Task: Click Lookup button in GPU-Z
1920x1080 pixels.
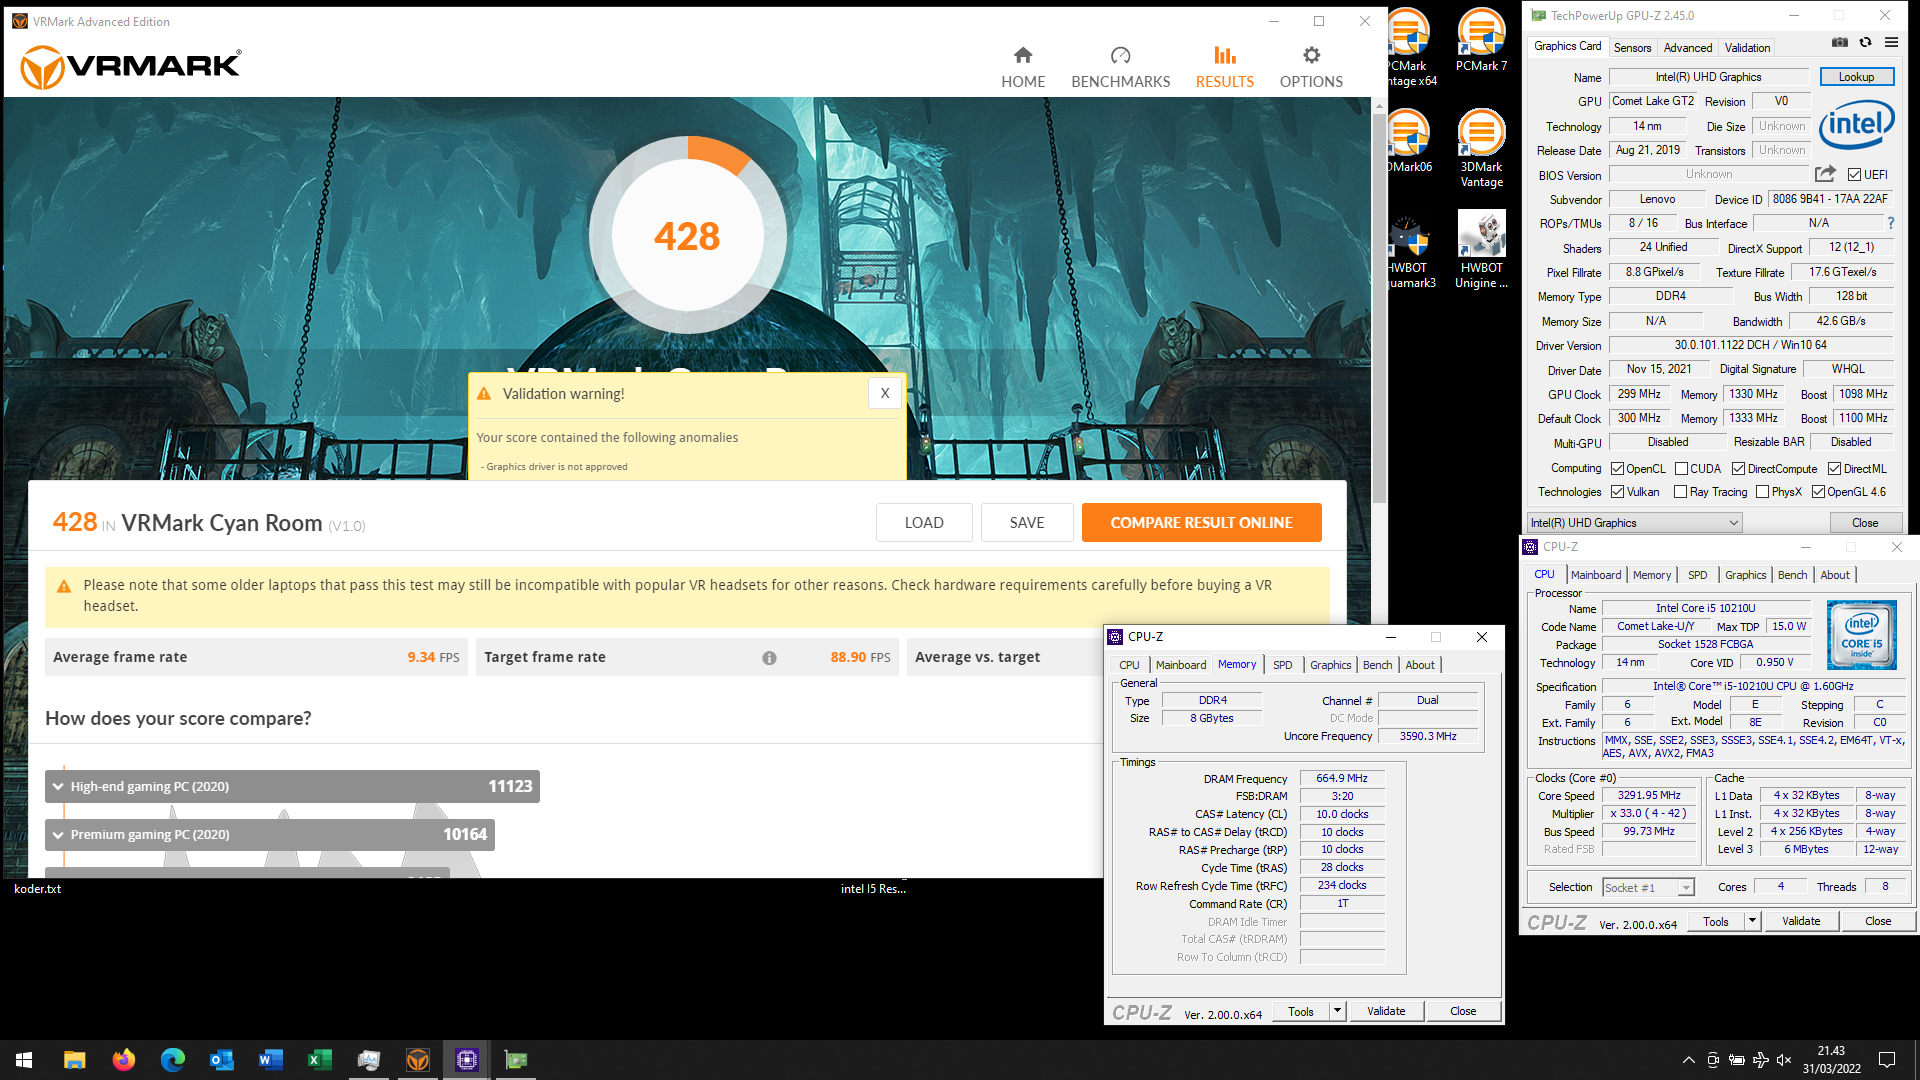Action: pyautogui.click(x=1856, y=77)
